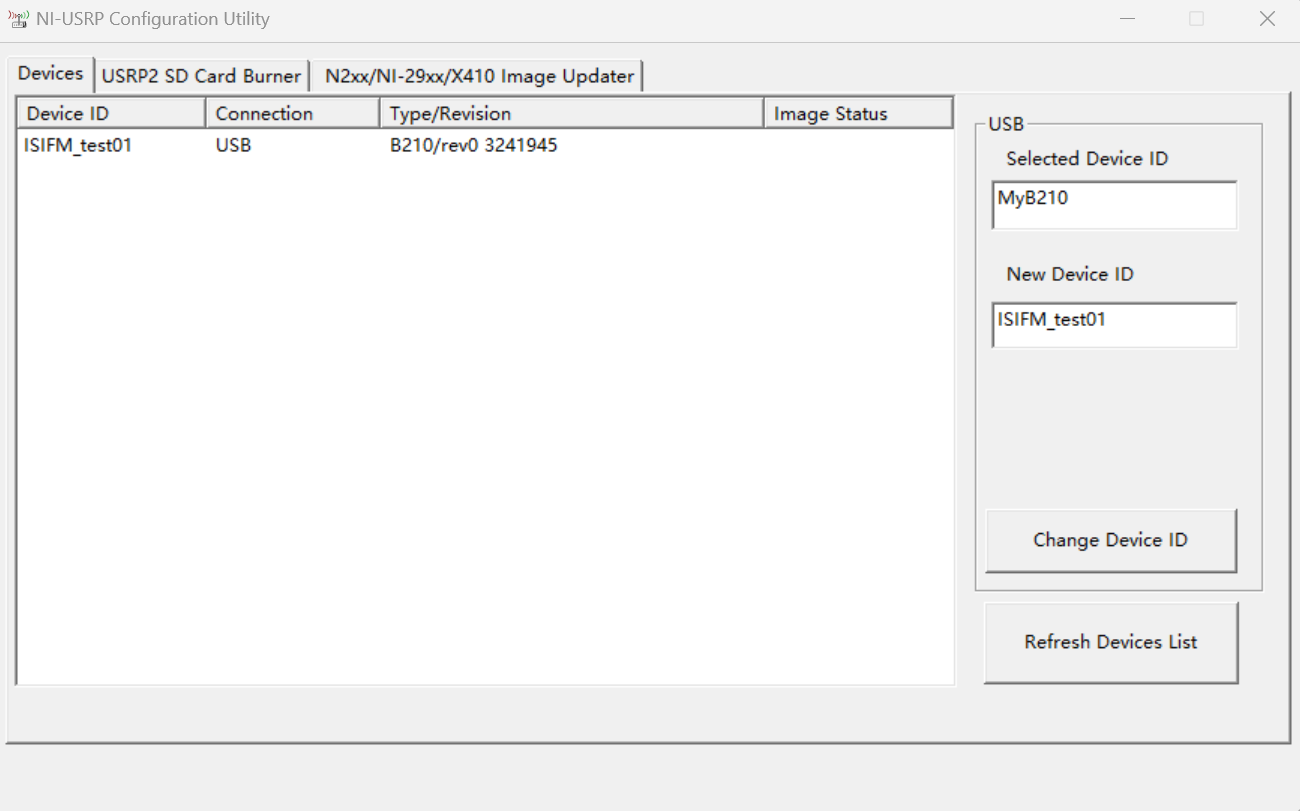Click inside the New Device ID field
The height and width of the screenshot is (811, 1300).
coord(1113,325)
